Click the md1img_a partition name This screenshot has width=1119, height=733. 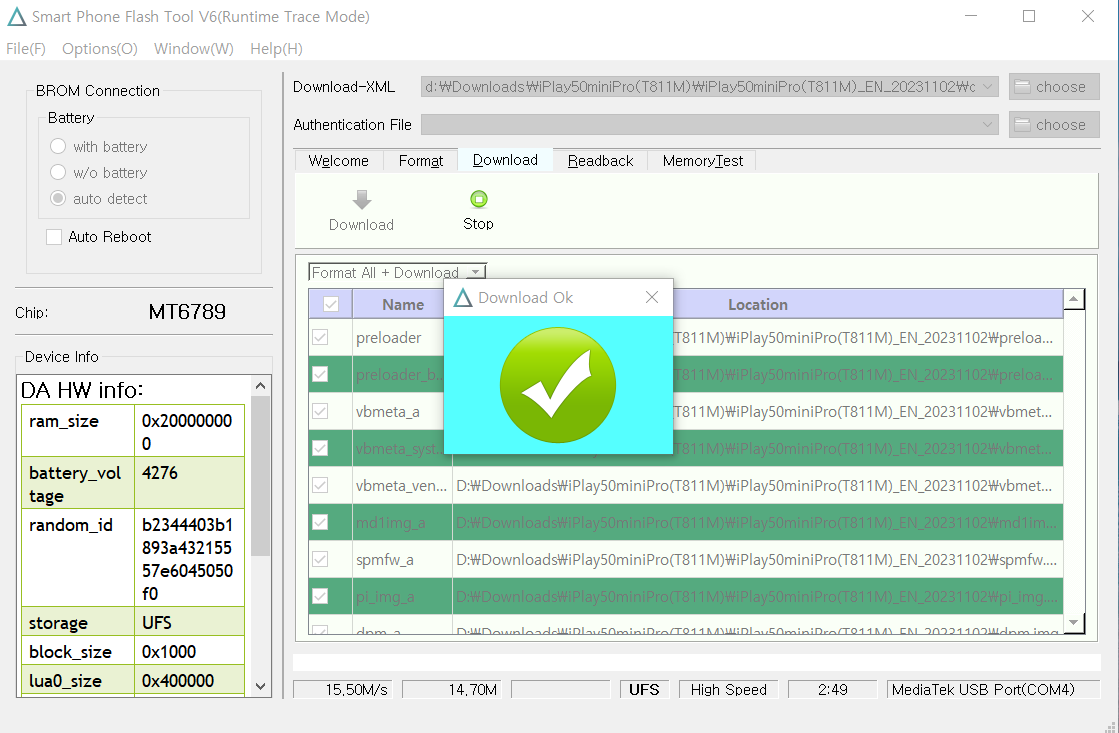tap(390, 523)
